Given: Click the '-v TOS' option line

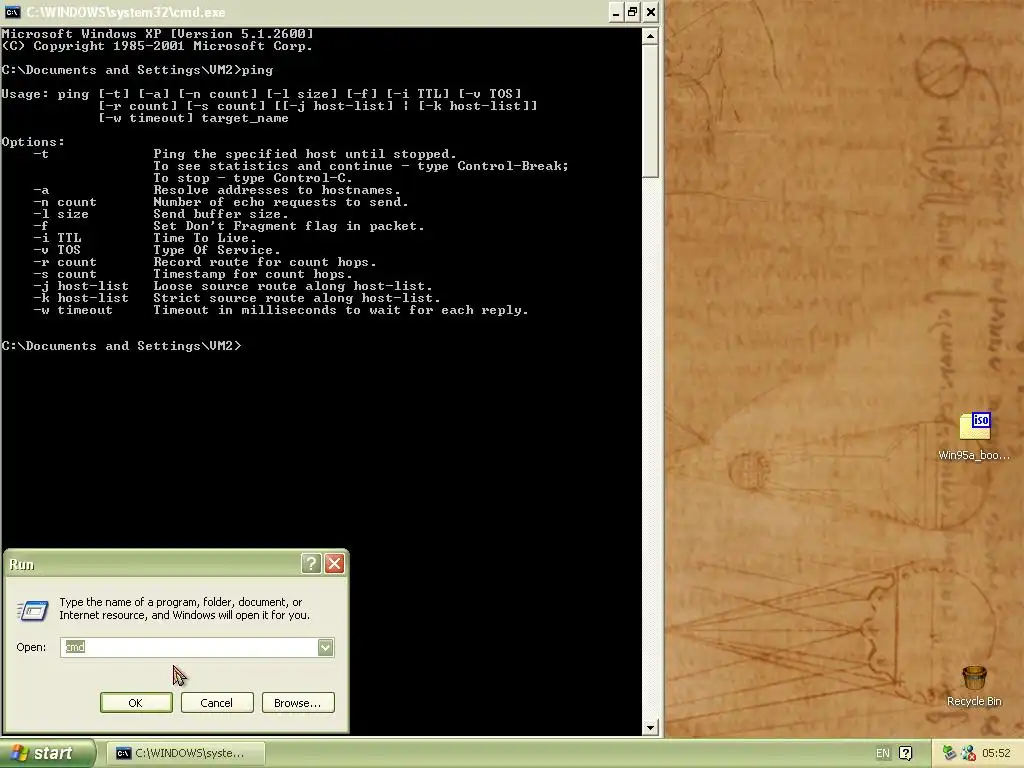Looking at the screenshot, I should (x=157, y=250).
